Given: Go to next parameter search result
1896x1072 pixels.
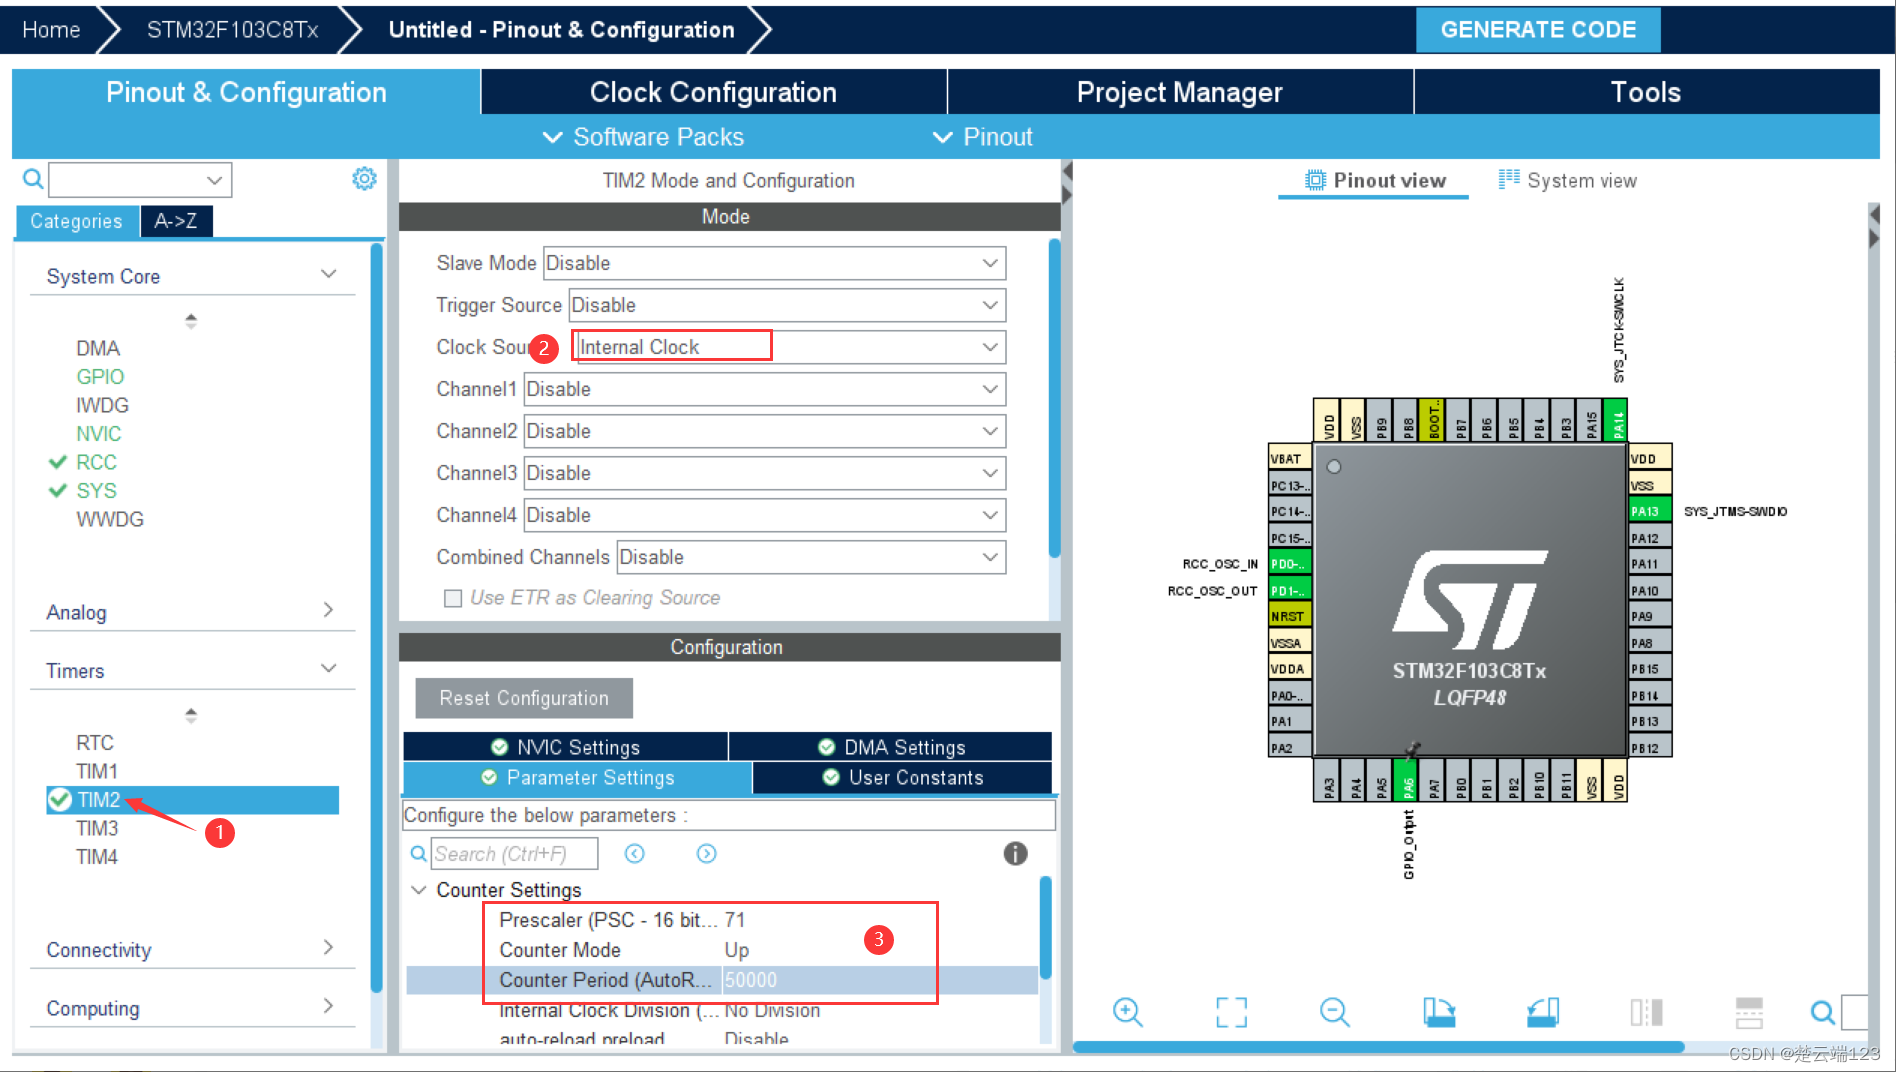Looking at the screenshot, I should point(706,853).
